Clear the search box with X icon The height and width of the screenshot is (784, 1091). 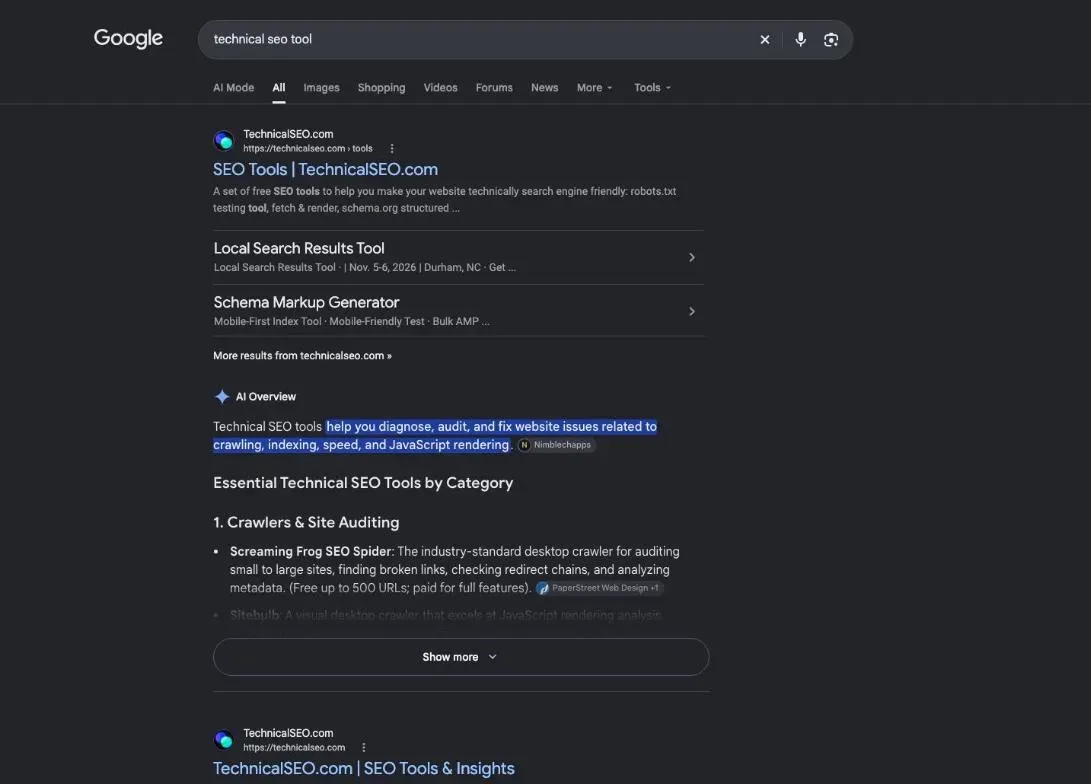coord(765,40)
